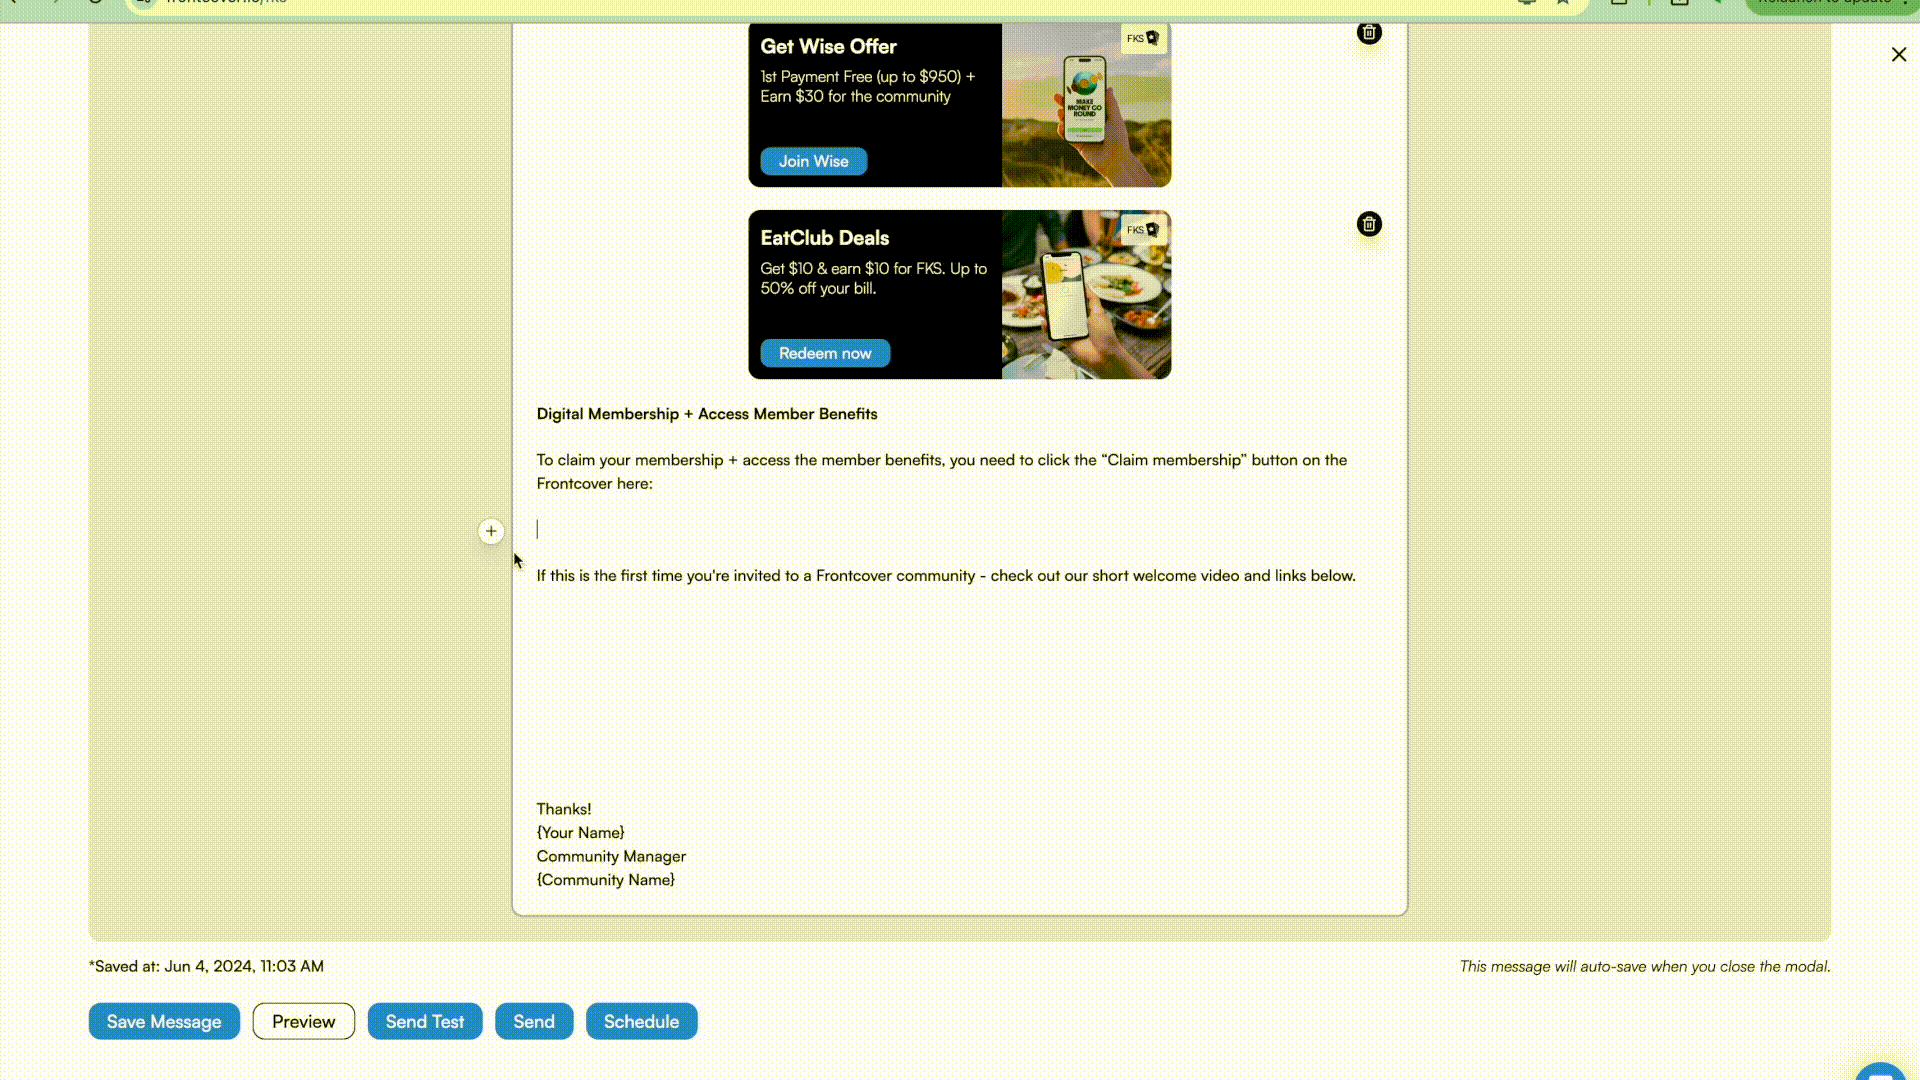Open the chat widget bubble
This screenshot has width=1920, height=1080.
click(1882, 1072)
